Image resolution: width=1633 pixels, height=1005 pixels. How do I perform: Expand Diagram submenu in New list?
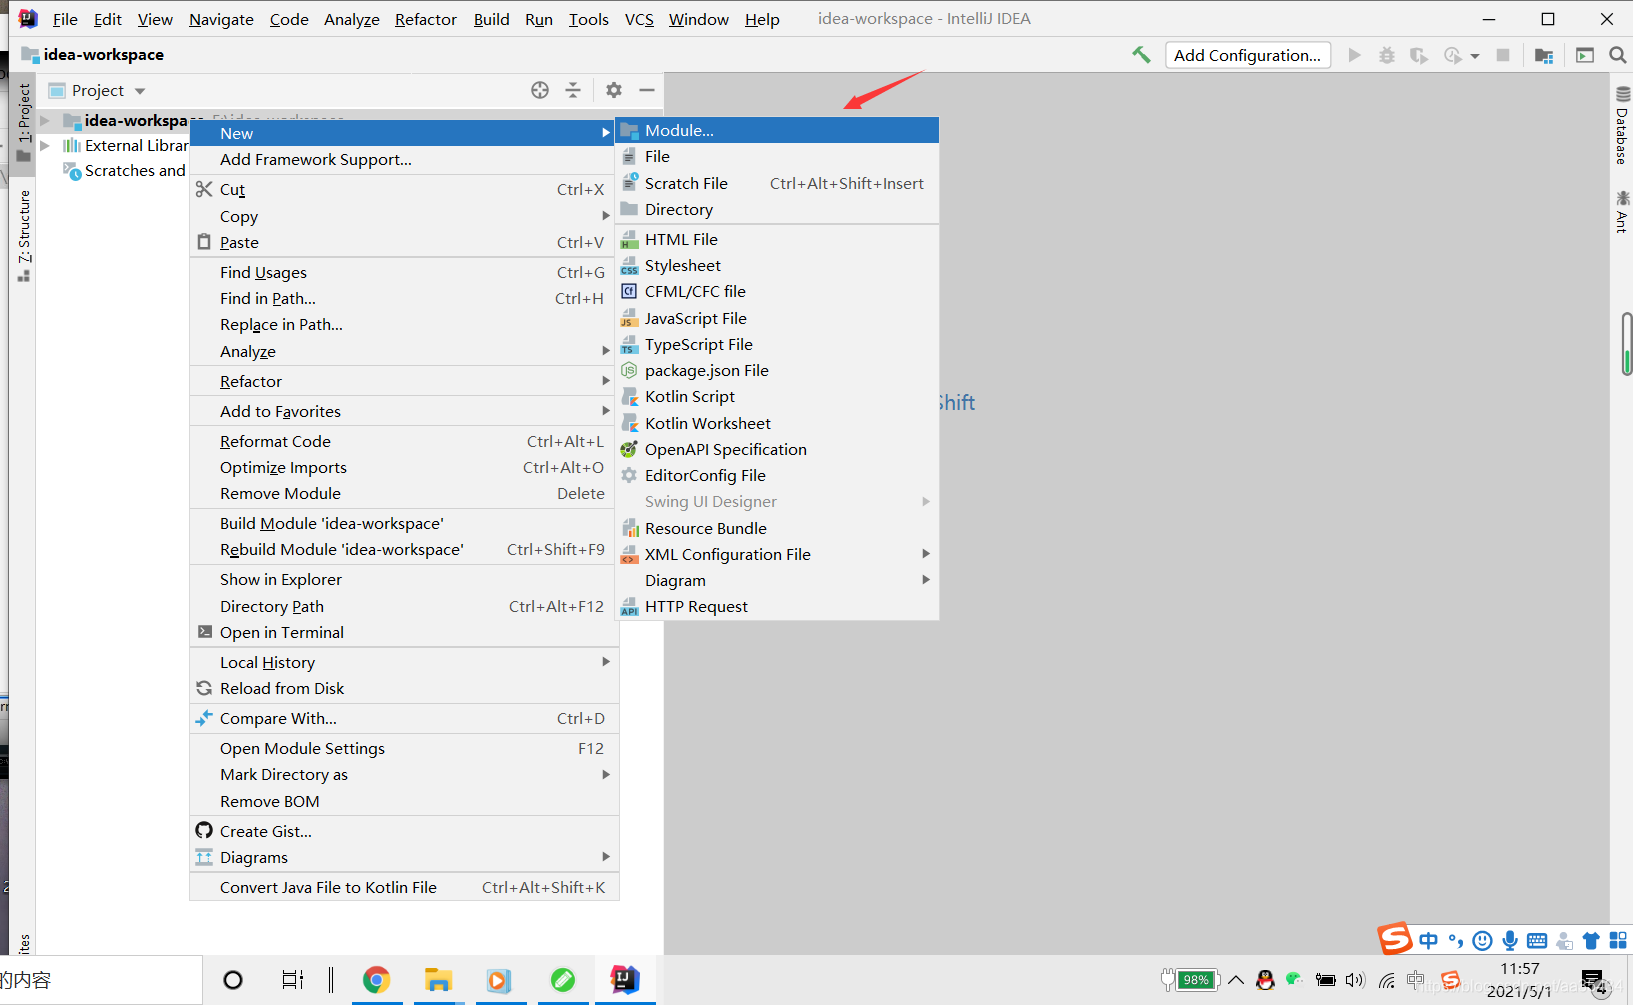tap(777, 580)
